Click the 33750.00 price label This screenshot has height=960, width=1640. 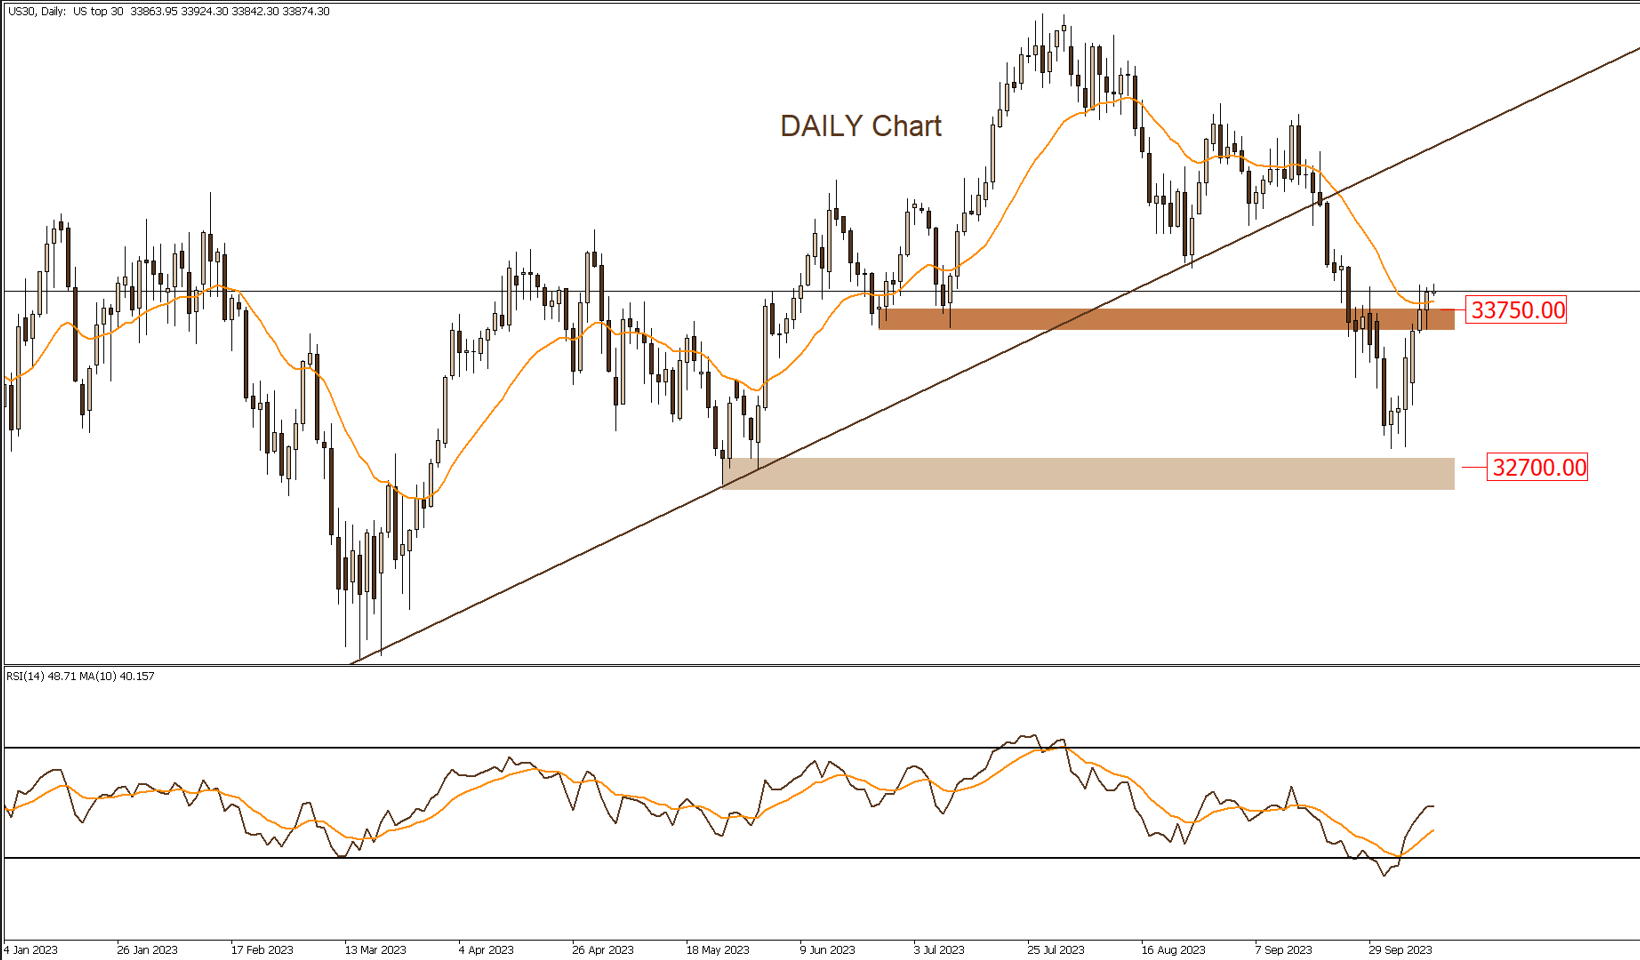coord(1517,310)
